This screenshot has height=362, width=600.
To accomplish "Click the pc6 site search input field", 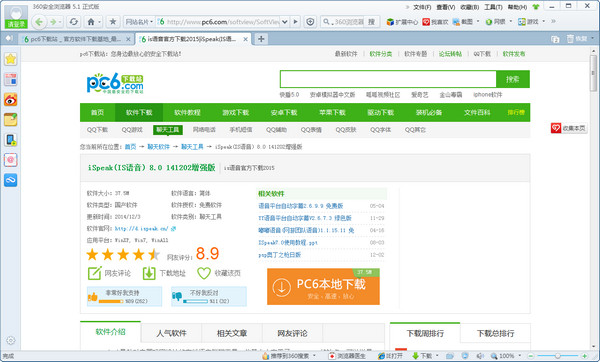I will 388,79.
